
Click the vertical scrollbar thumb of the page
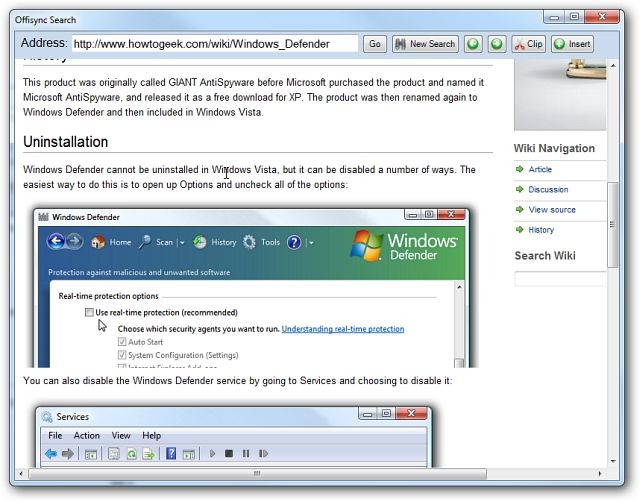pos(612,225)
